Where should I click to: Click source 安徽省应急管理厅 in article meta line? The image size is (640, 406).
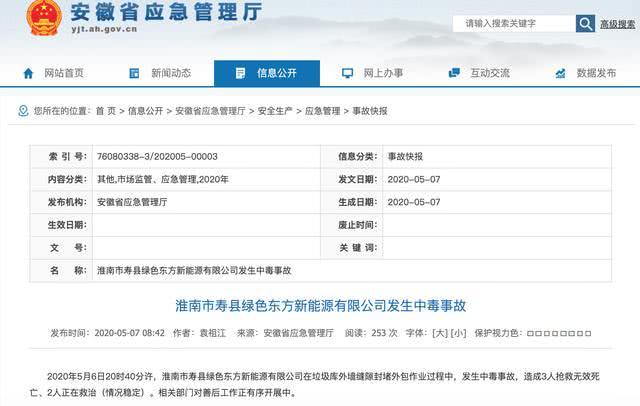click(x=298, y=333)
